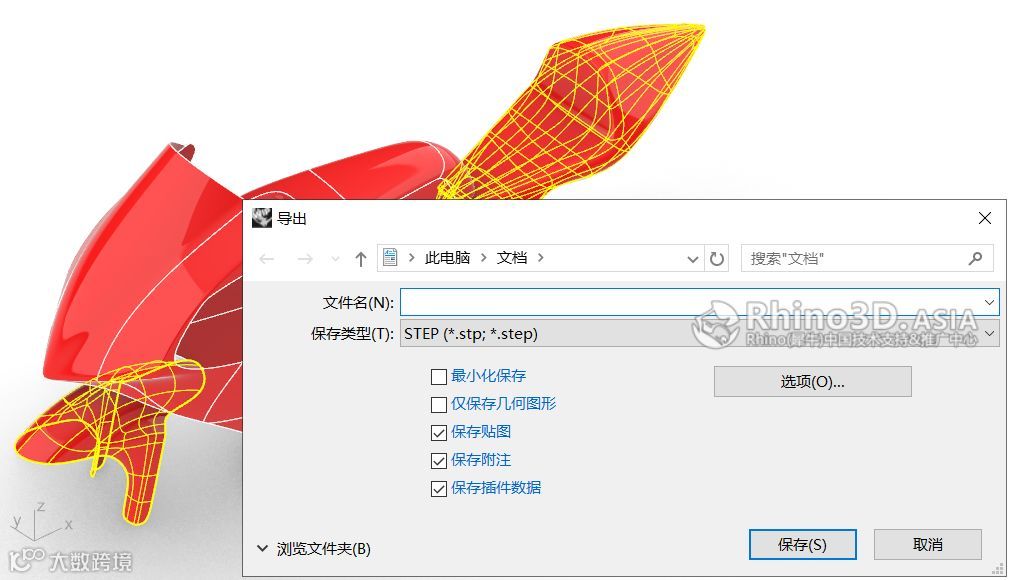Enable 最小化保存 checkbox

[439, 377]
